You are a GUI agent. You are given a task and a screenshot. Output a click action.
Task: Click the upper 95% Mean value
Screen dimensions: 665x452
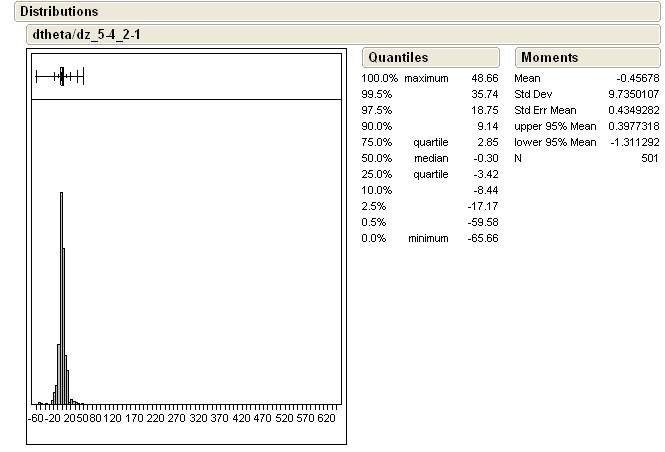(x=630, y=126)
